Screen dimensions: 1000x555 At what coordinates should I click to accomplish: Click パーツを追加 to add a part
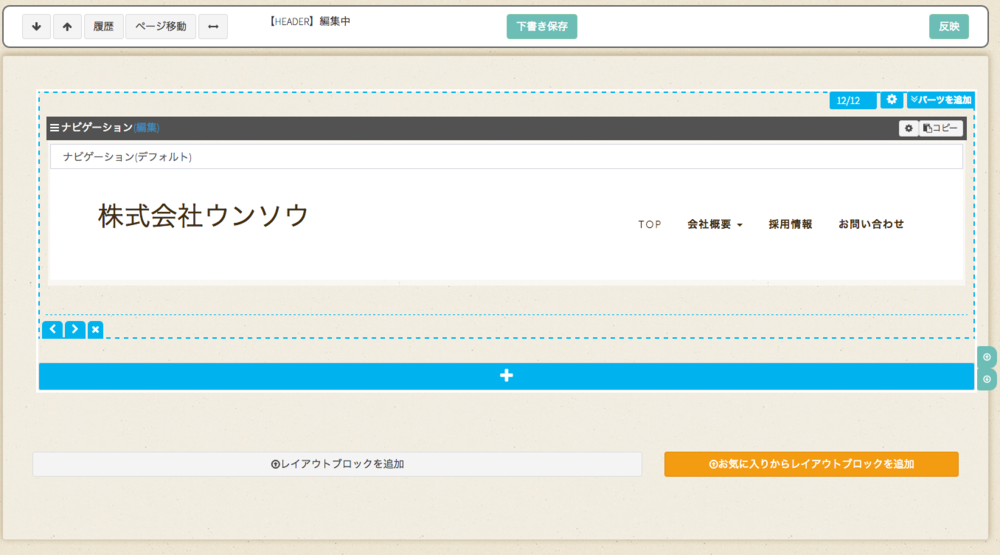pyautogui.click(x=941, y=100)
